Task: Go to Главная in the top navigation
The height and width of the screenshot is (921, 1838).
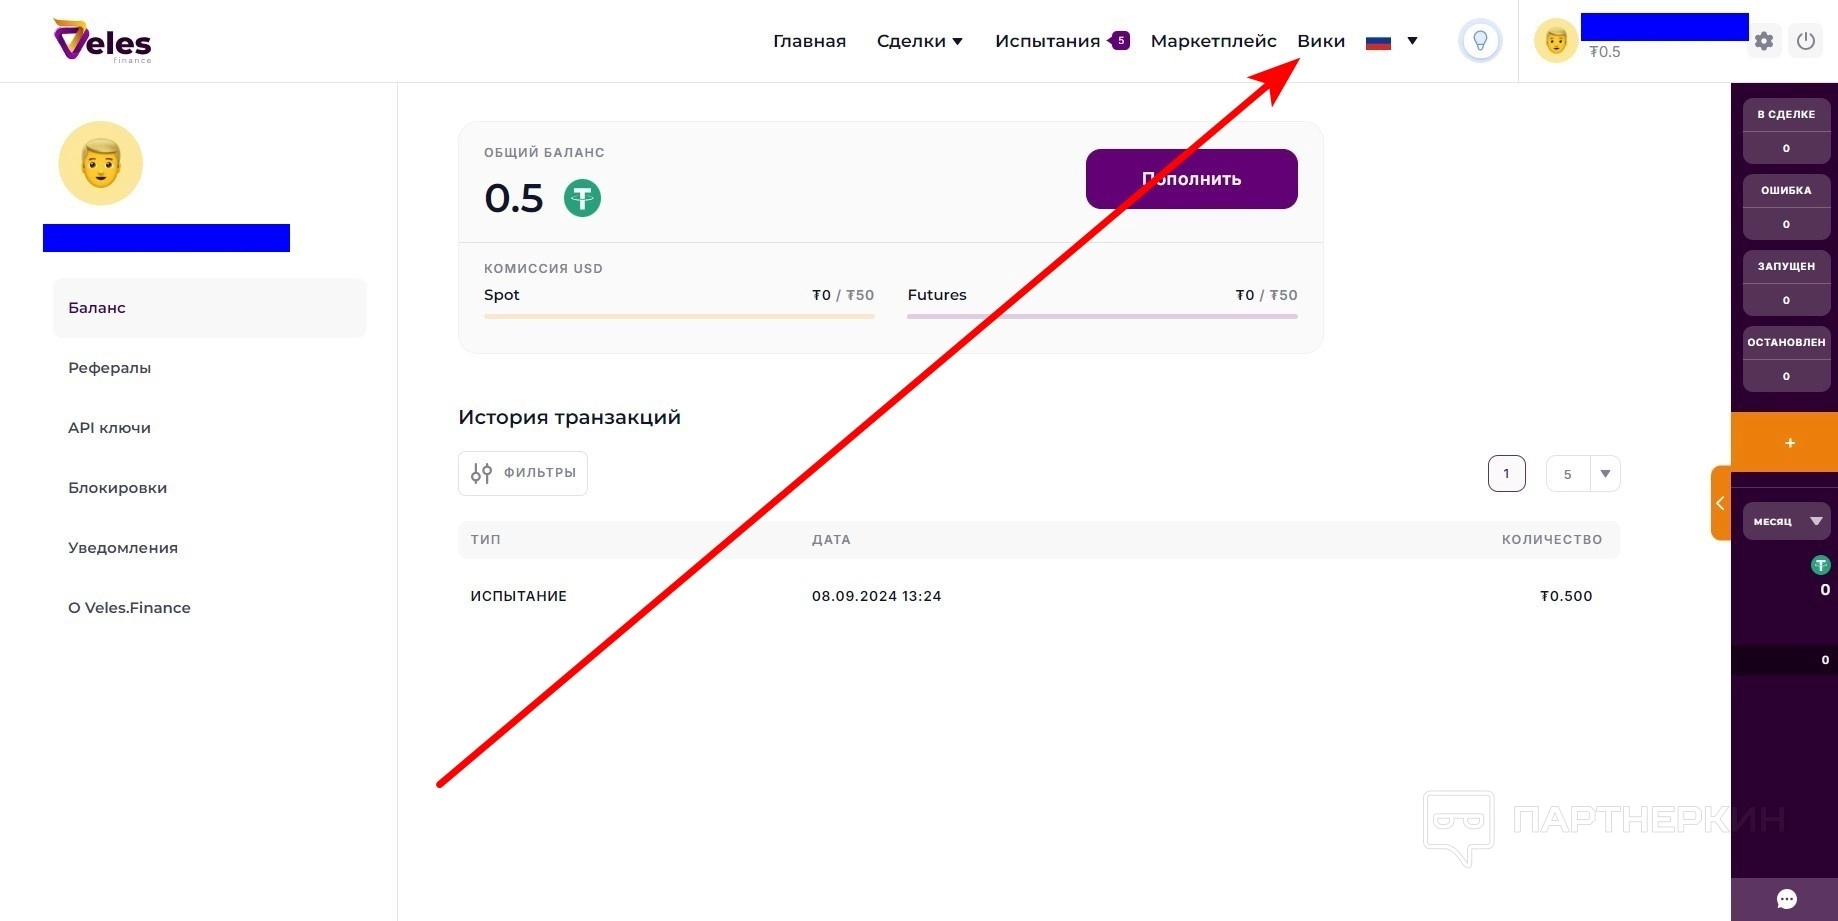Action: (809, 41)
